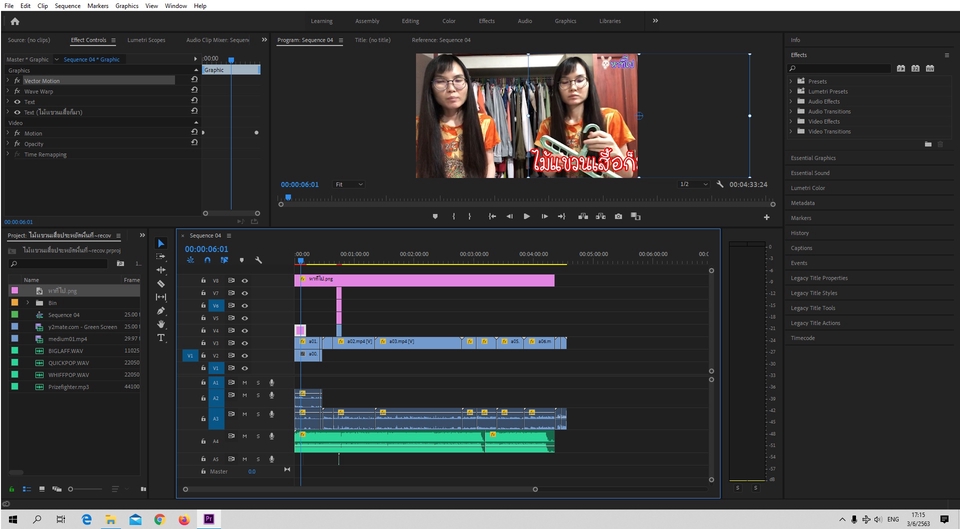Click the Project panel thumbnail zoom slider
960x529 pixels.
(x=86, y=489)
